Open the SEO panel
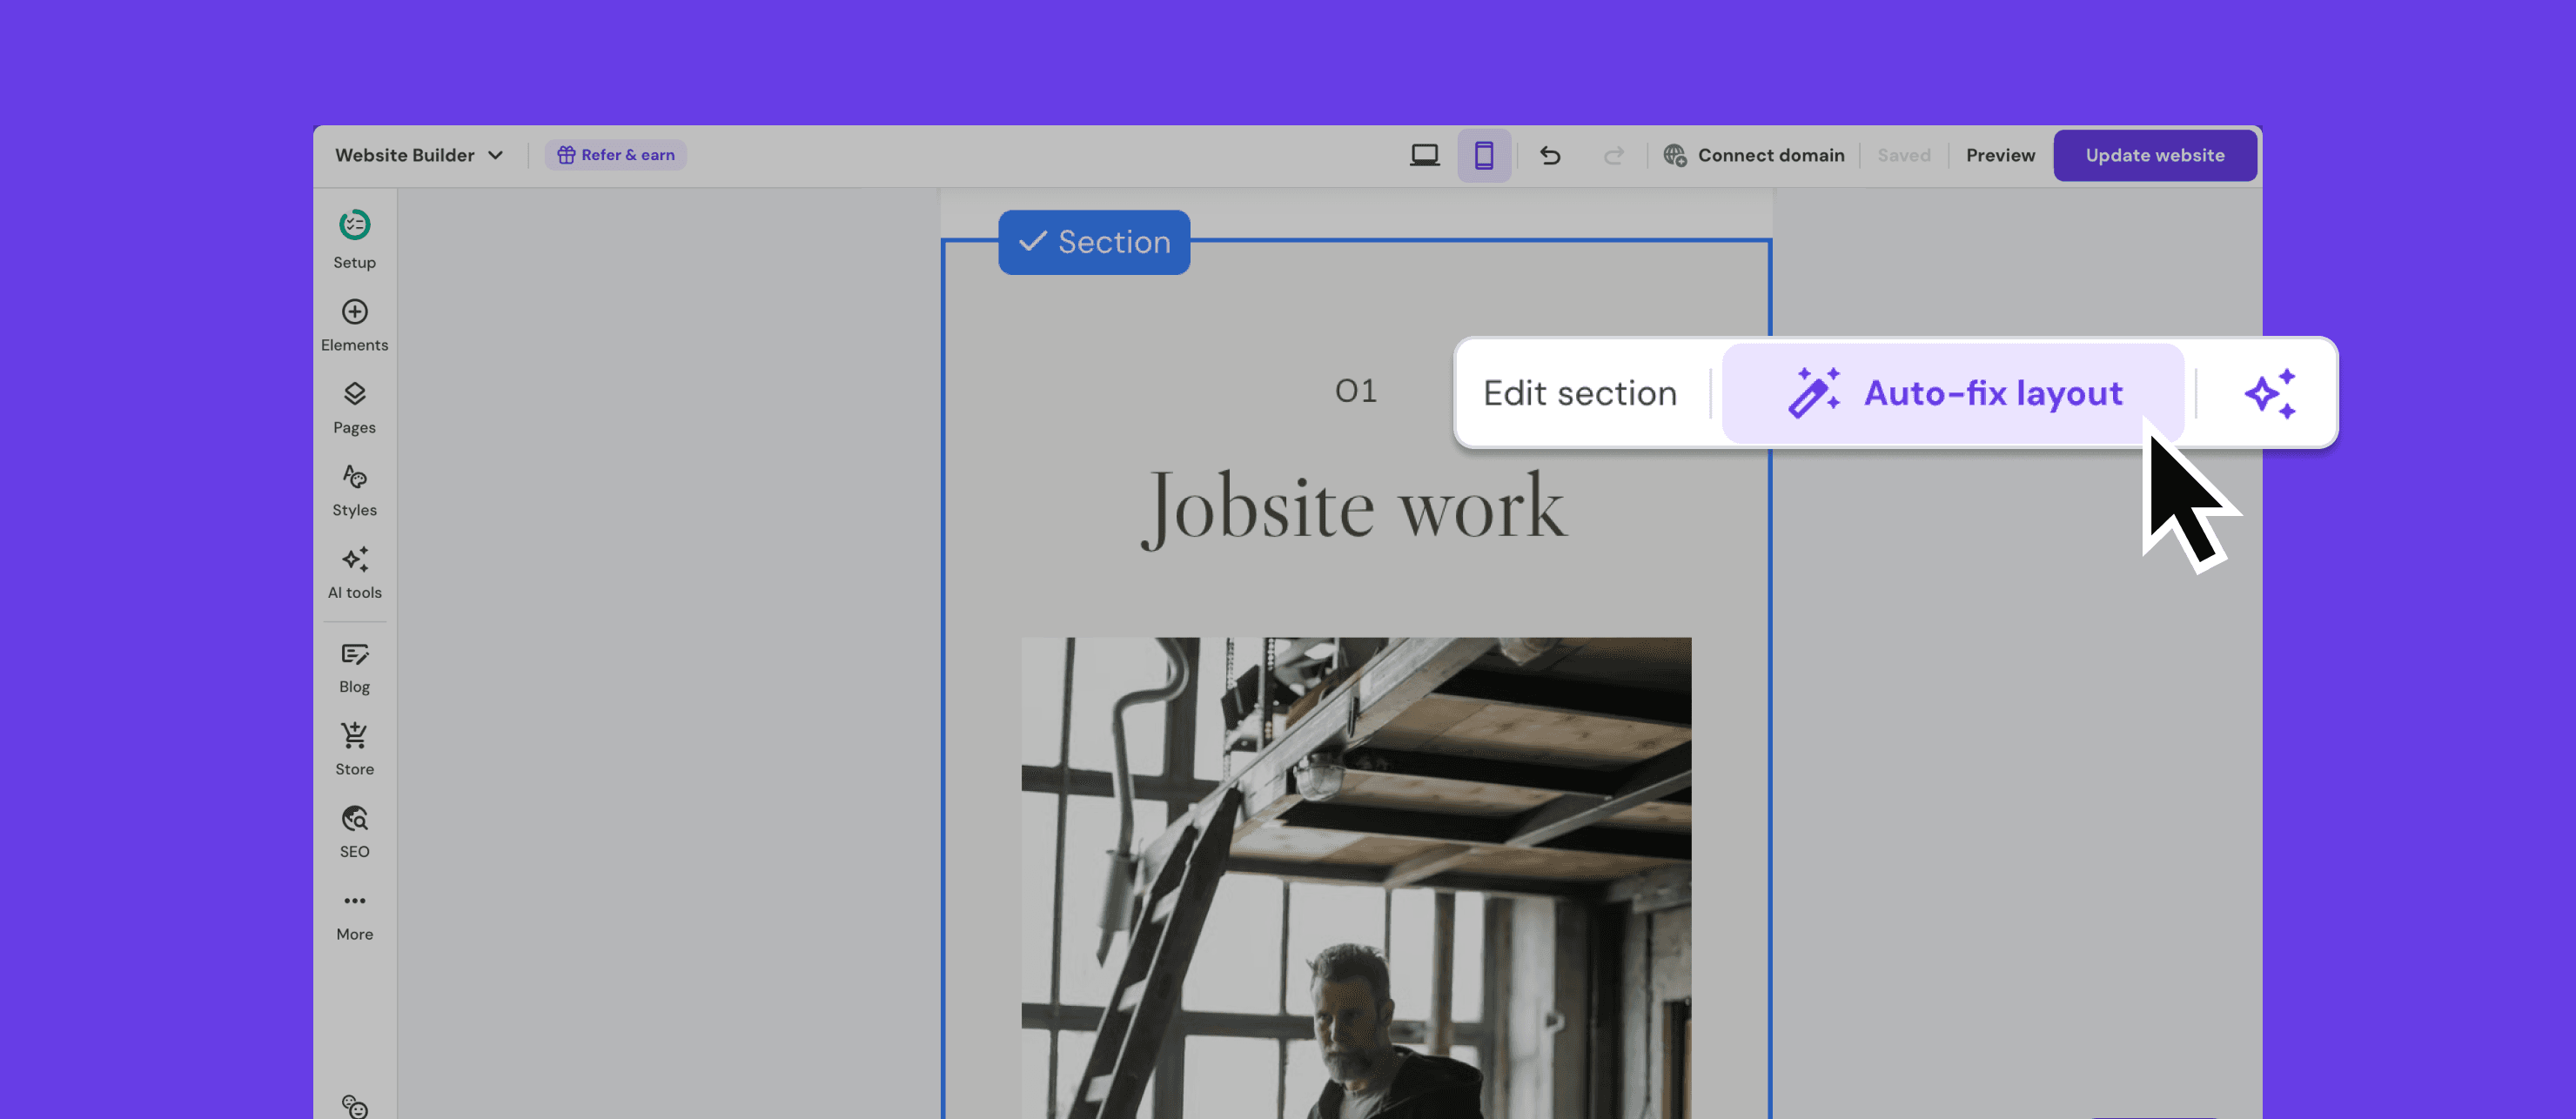Screen dimensions: 2576x1119 [x=354, y=820]
